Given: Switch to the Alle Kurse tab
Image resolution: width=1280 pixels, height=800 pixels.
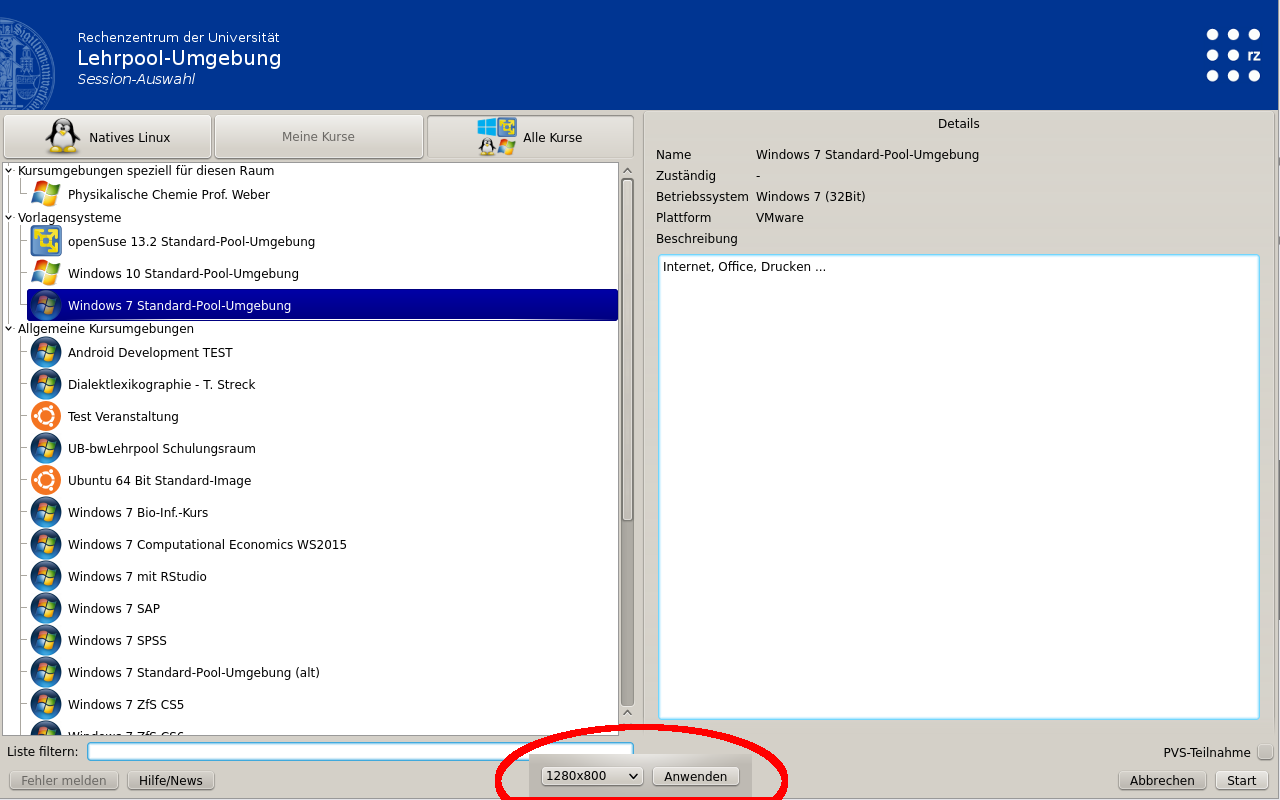Looking at the screenshot, I should point(530,137).
